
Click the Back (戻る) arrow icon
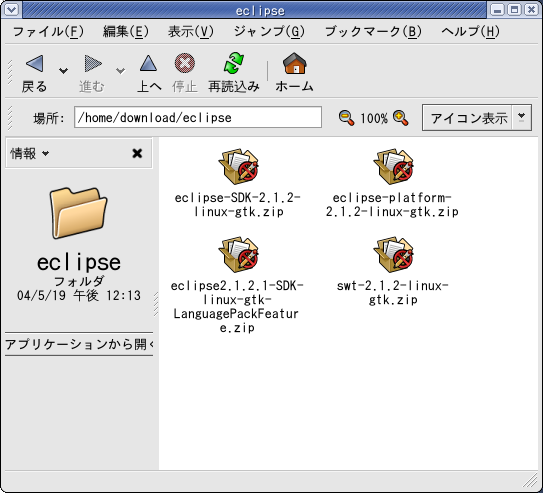coord(35,64)
